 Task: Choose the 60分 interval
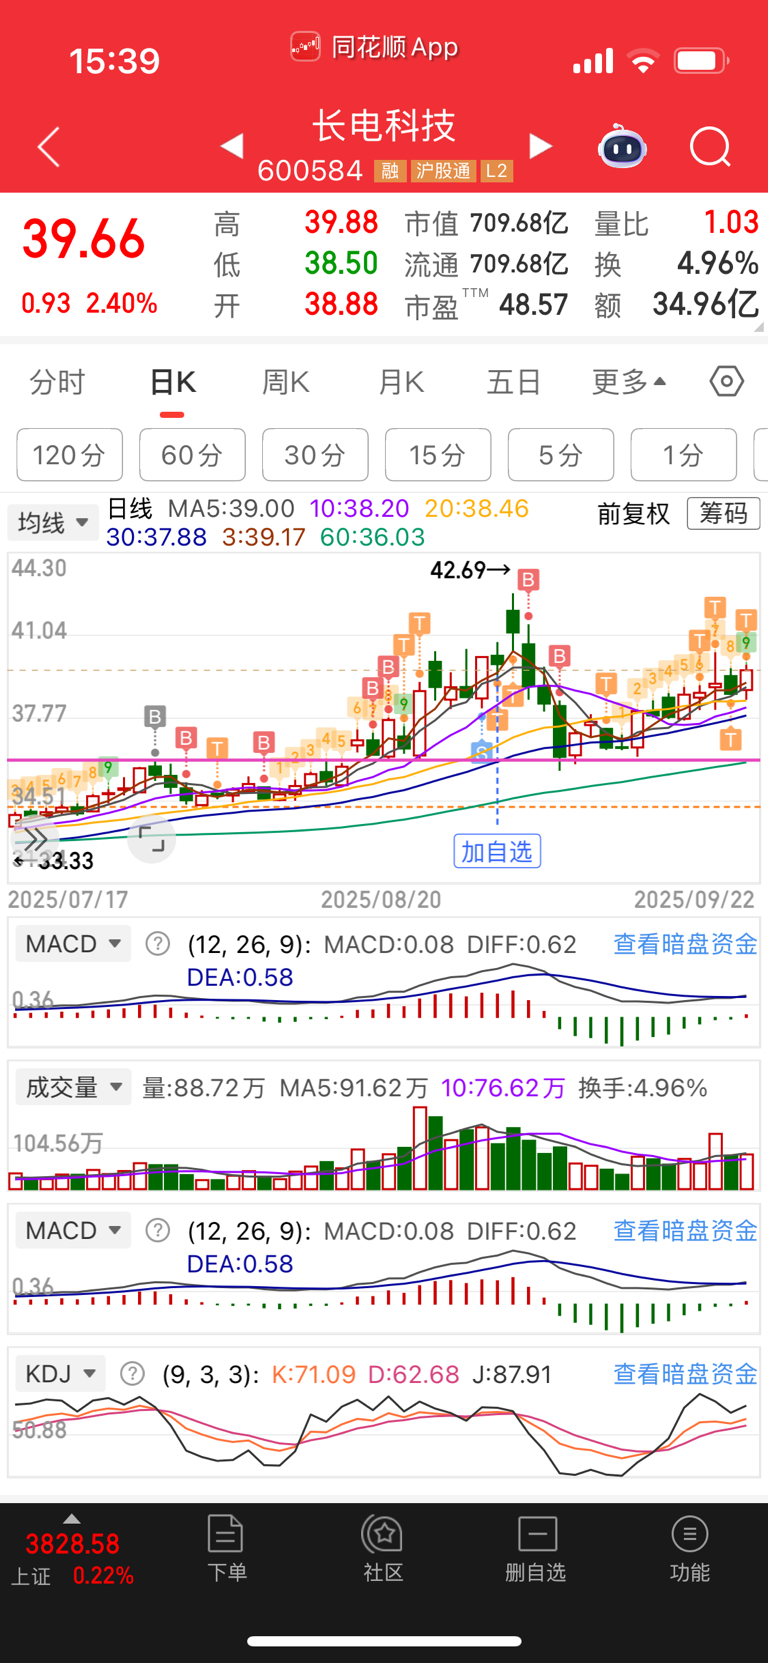click(x=192, y=455)
